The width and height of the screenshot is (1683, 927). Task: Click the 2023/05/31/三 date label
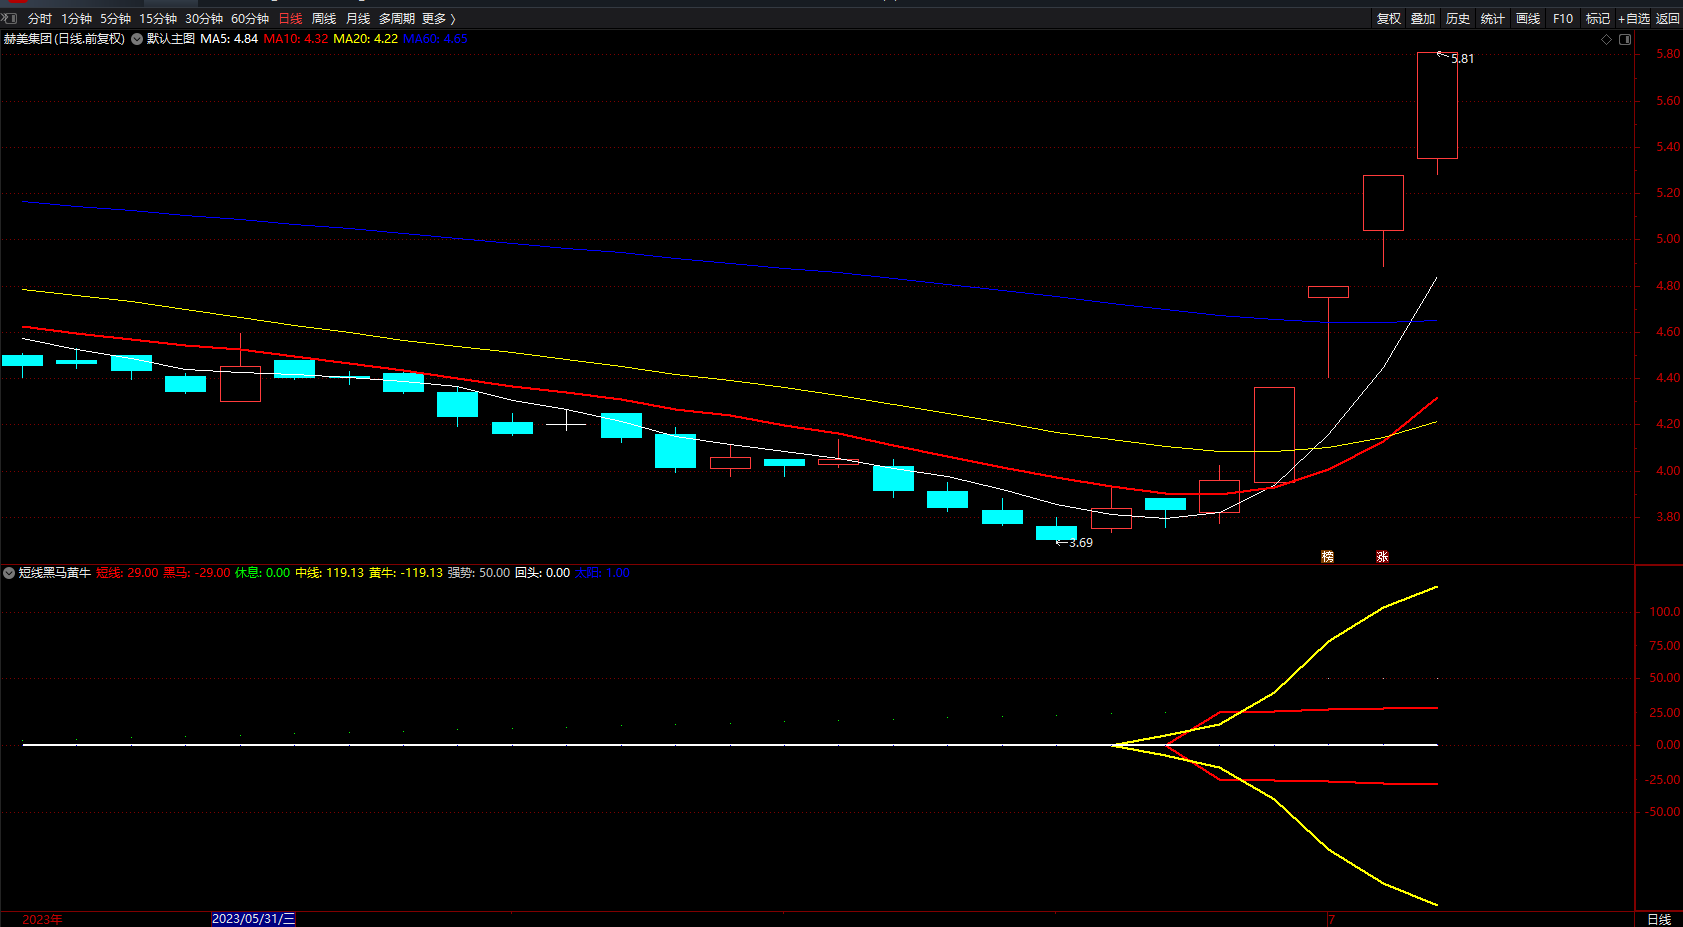[x=254, y=919]
